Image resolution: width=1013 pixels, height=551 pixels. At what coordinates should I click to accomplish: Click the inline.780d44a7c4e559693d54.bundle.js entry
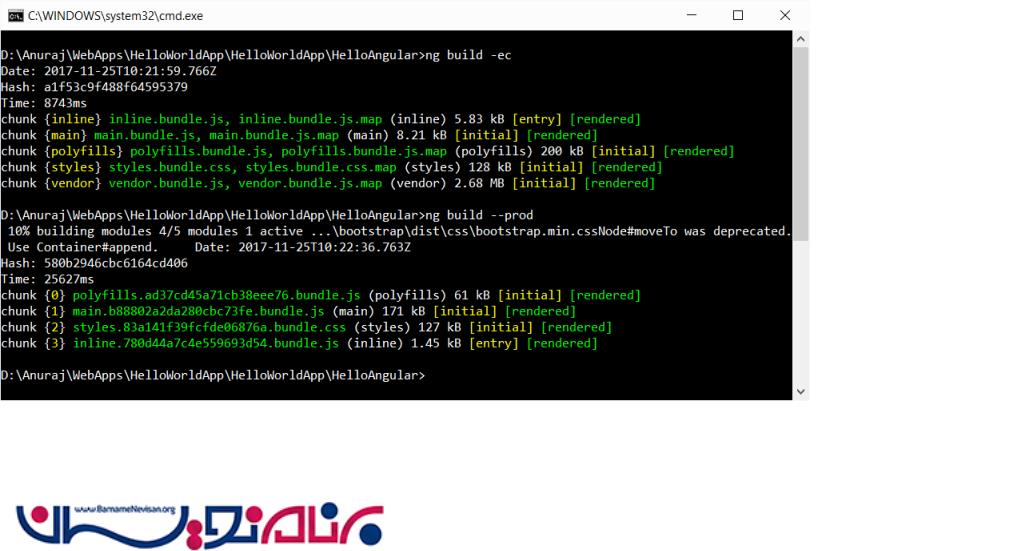click(x=205, y=343)
